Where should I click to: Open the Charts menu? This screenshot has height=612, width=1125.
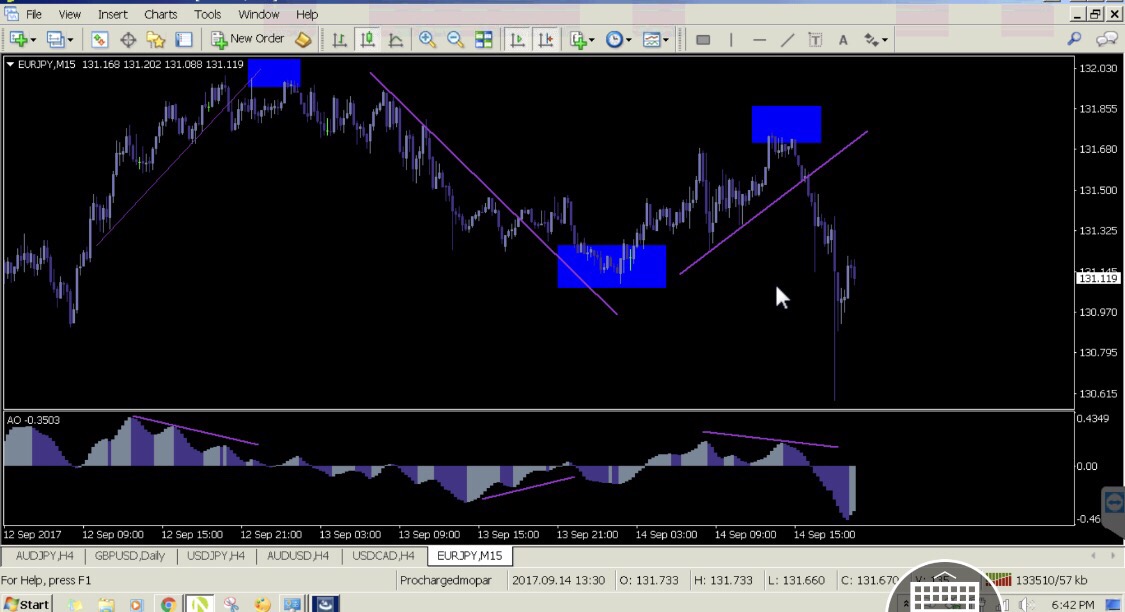pyautogui.click(x=161, y=14)
